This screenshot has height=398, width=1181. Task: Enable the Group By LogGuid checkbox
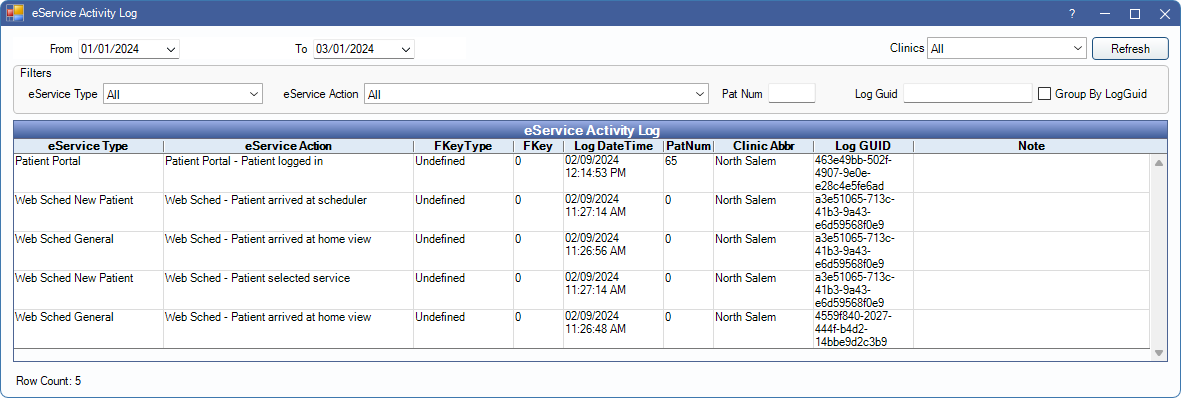tap(1045, 94)
